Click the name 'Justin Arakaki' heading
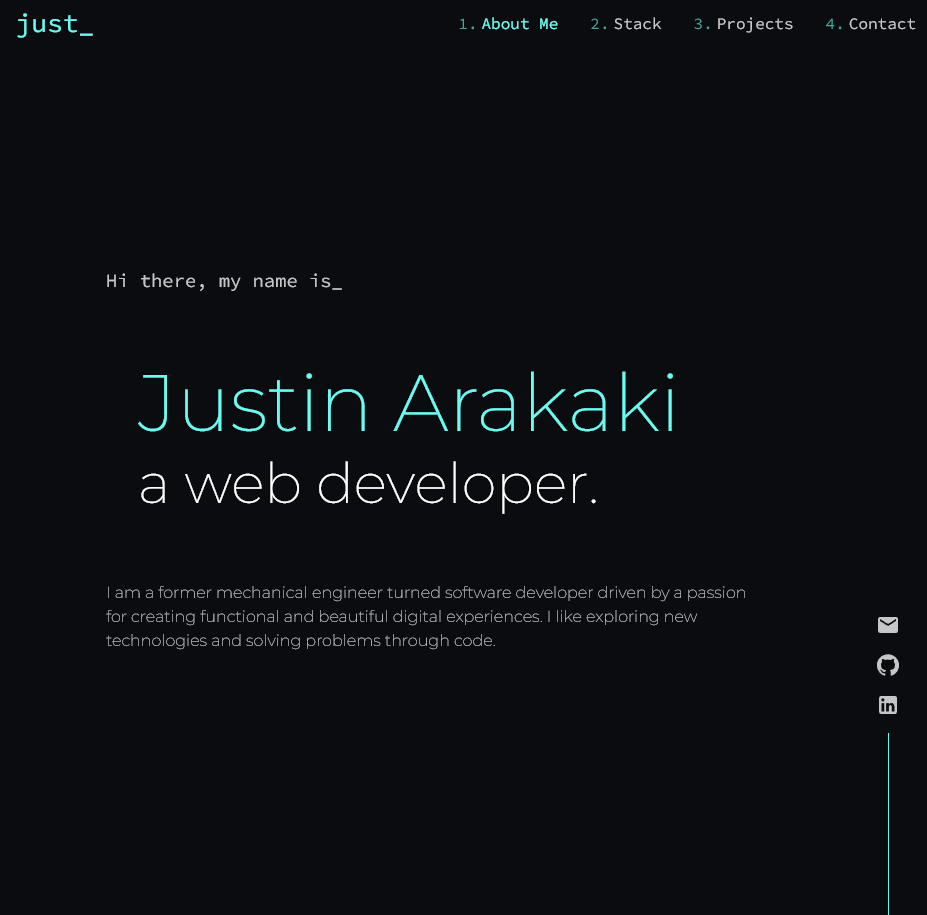The image size is (927, 915). coord(408,404)
